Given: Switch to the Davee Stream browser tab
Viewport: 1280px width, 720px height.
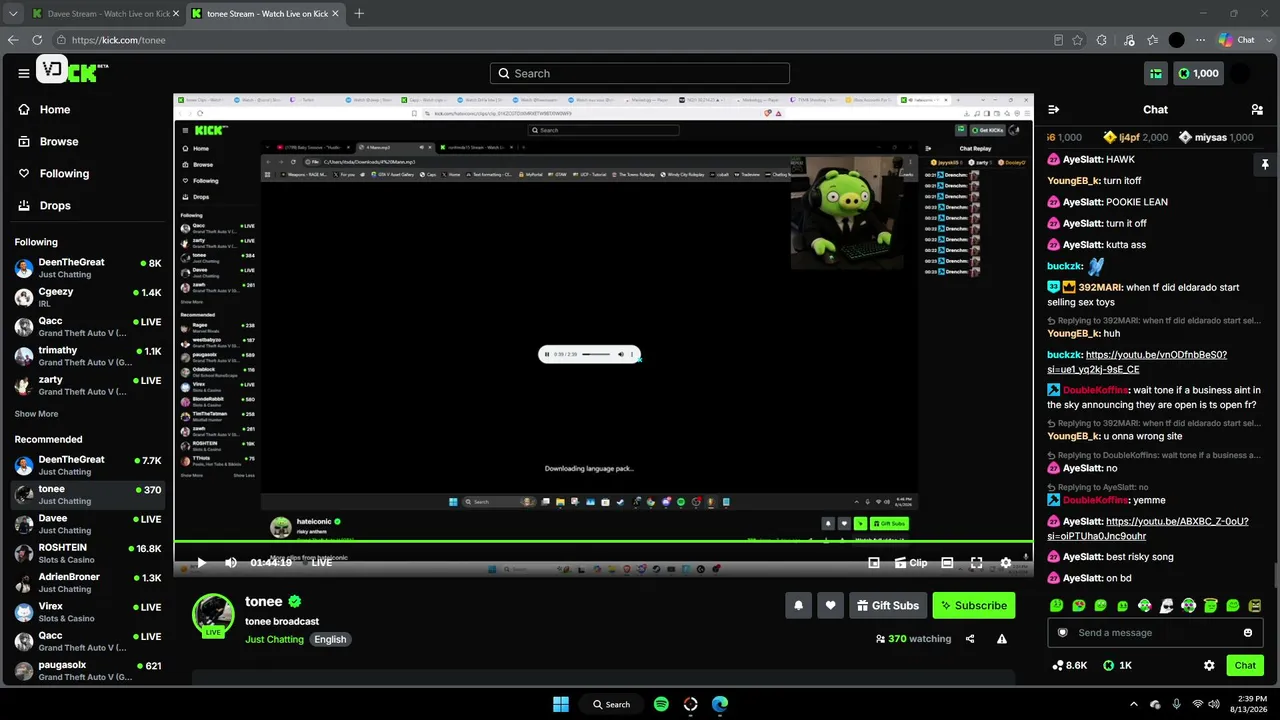Looking at the screenshot, I should [x=104, y=14].
